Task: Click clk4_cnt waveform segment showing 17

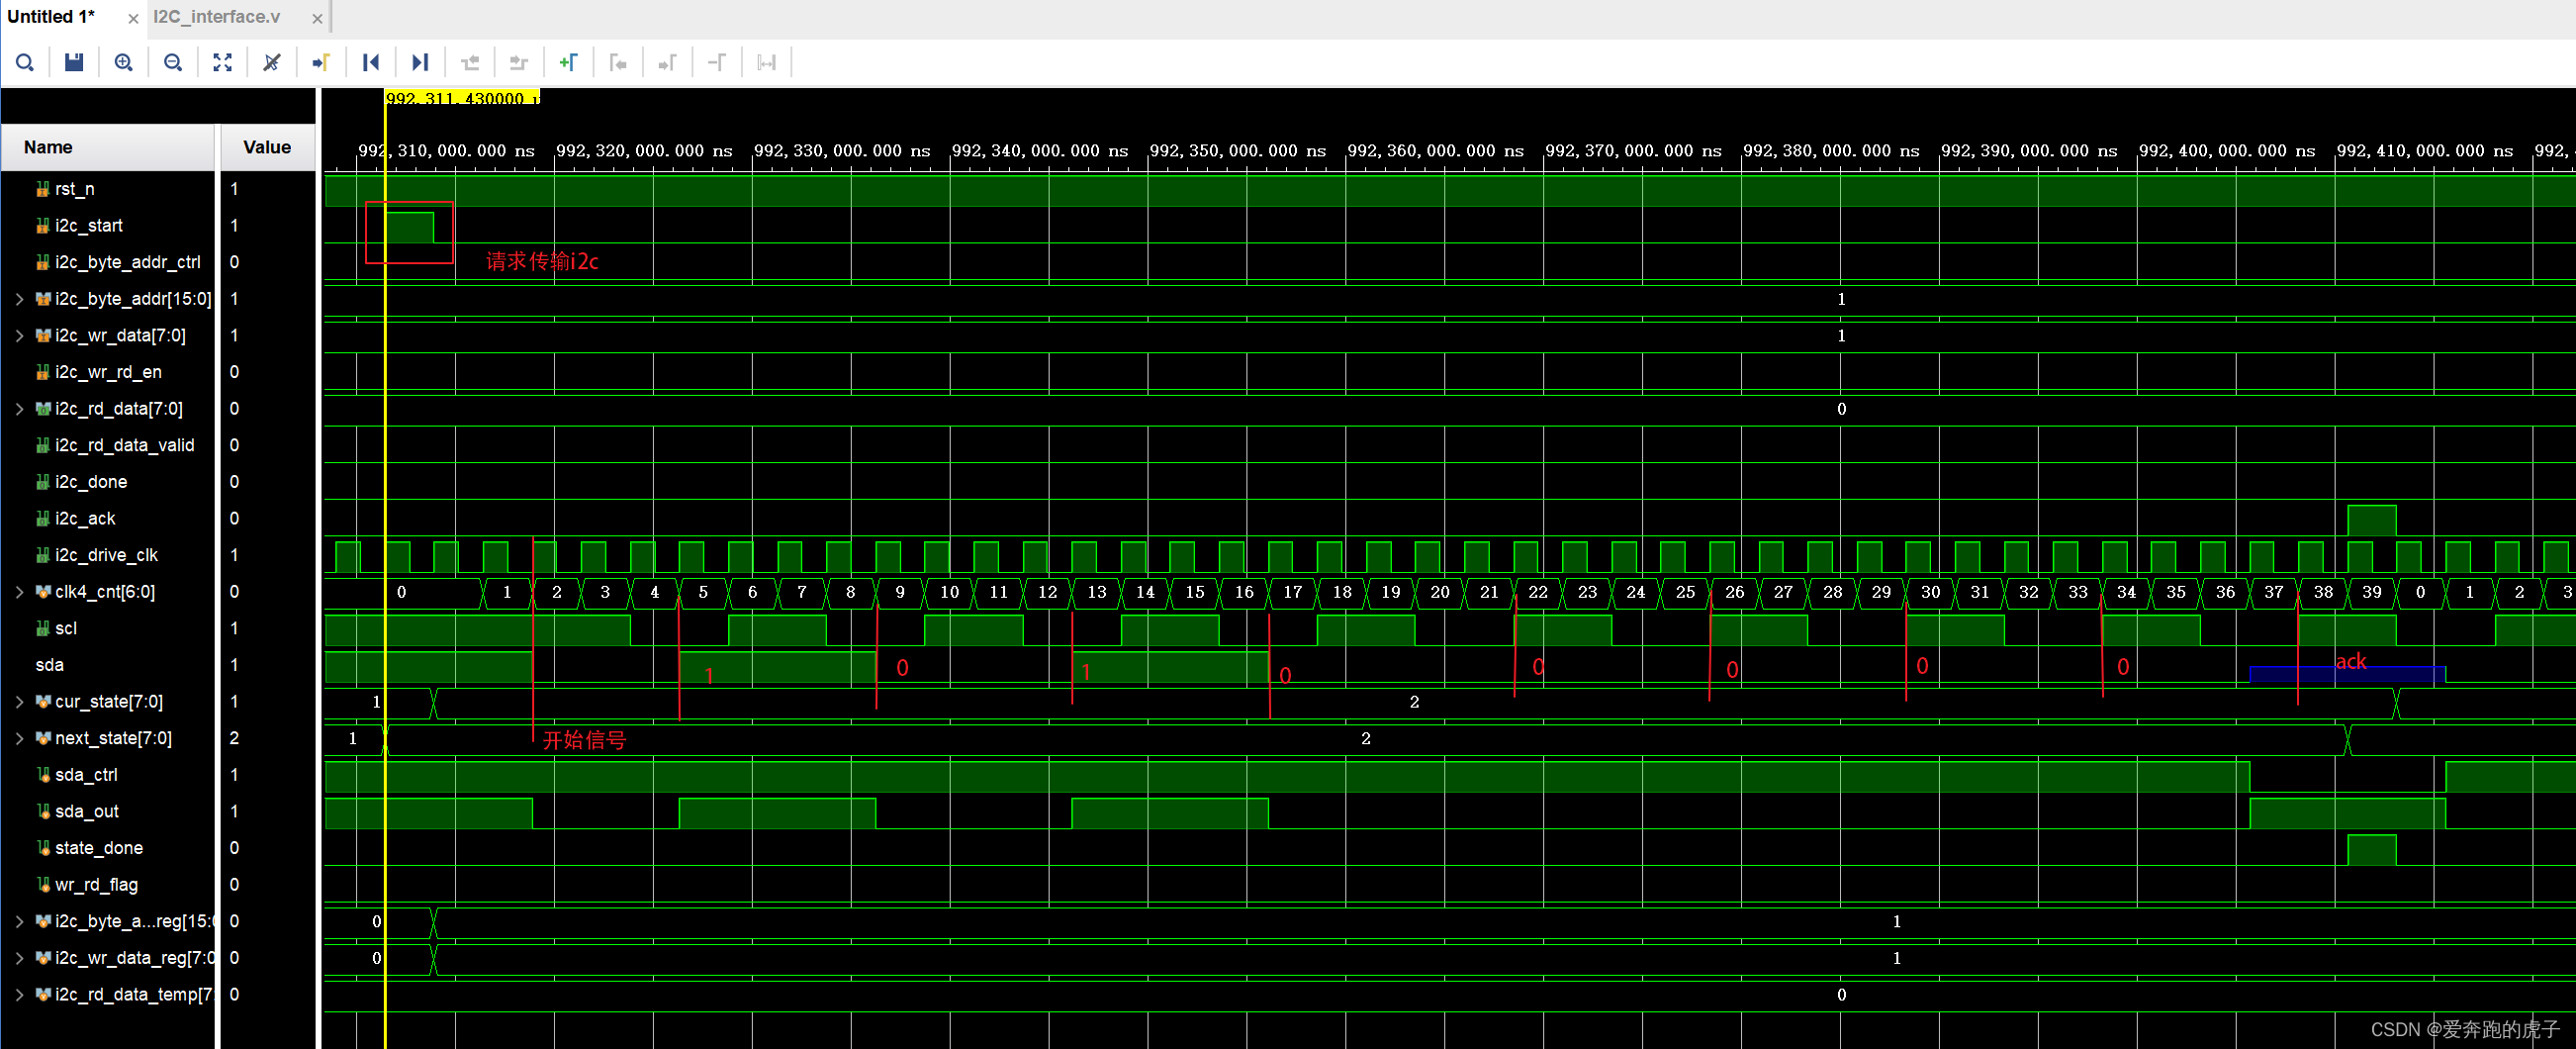Action: click(1293, 592)
